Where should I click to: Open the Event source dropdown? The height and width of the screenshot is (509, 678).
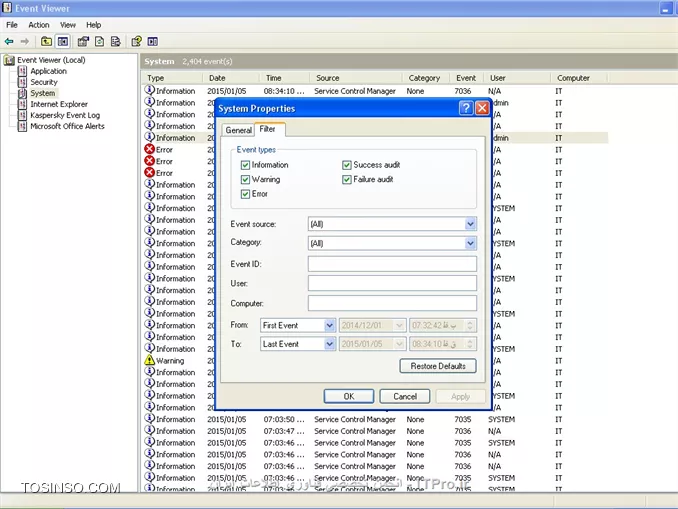click(470, 224)
